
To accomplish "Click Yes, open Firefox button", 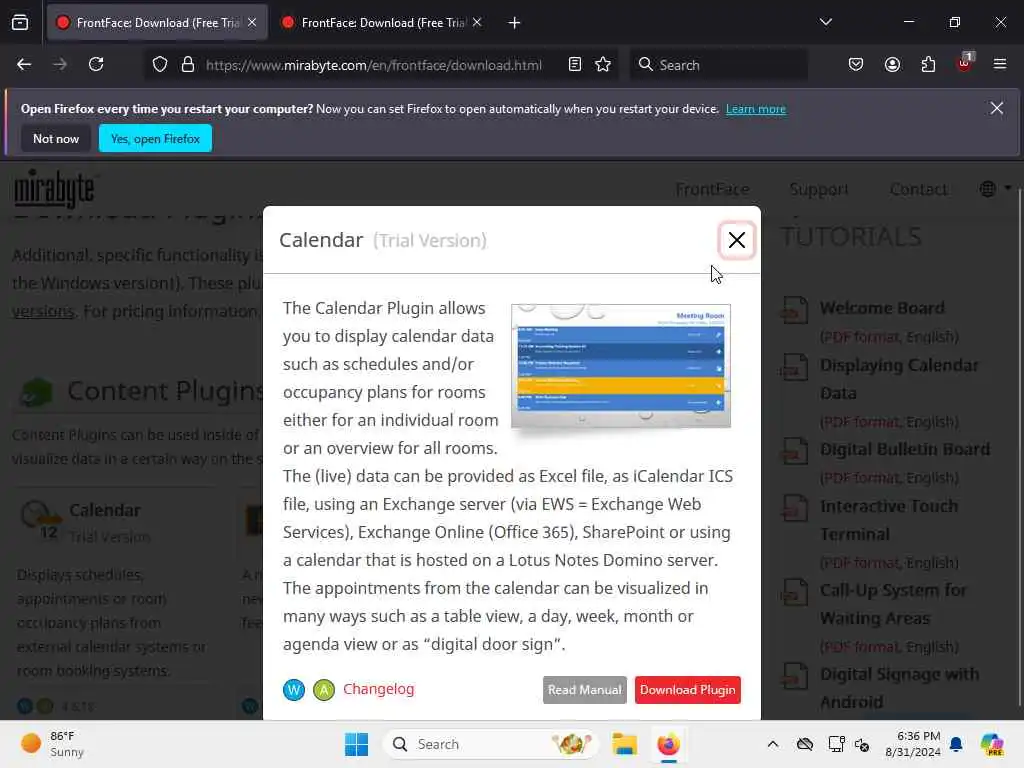I will [x=155, y=138].
